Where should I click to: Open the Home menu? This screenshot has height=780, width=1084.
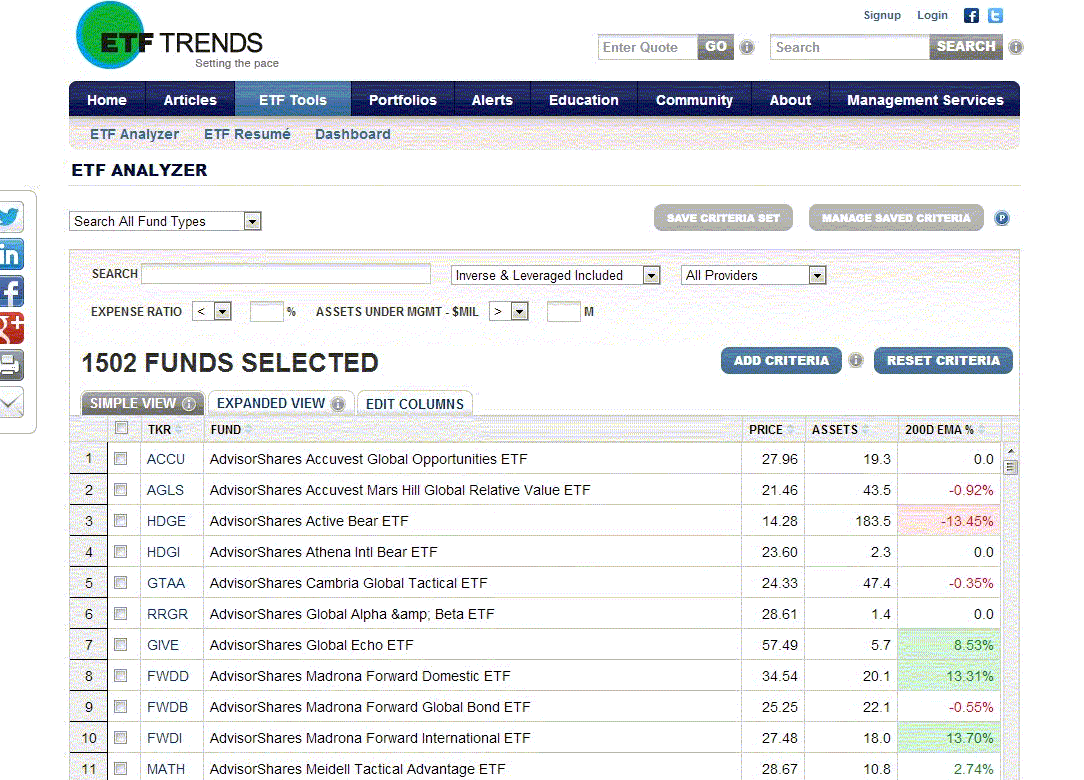pos(107,100)
